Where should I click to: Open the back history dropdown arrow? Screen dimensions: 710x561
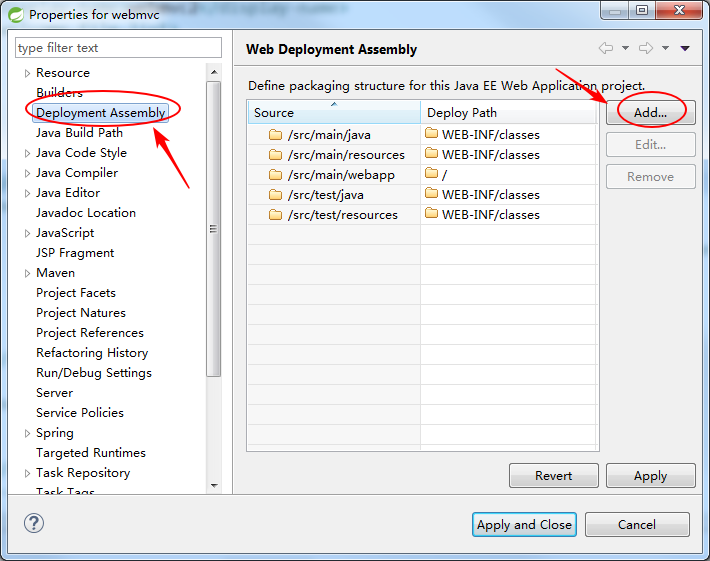click(x=625, y=48)
